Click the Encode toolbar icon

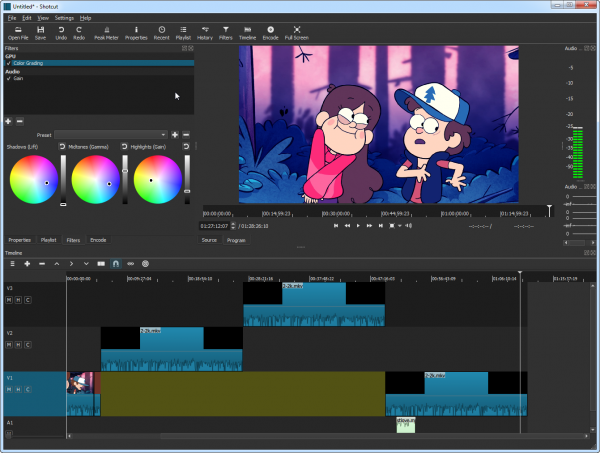[x=270, y=33]
